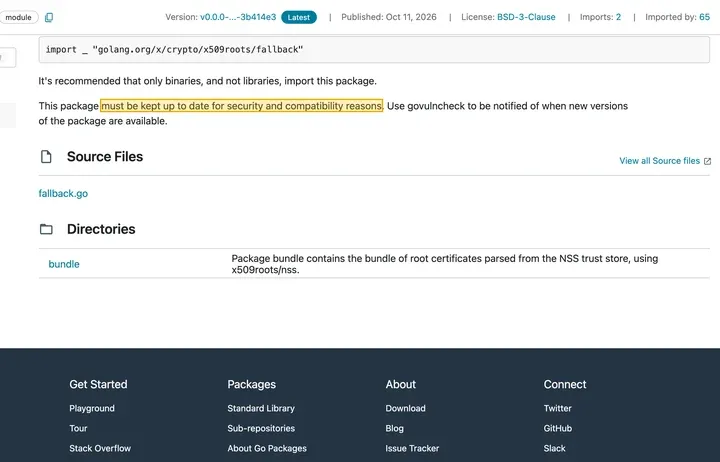Click the bundle package description text

444,264
